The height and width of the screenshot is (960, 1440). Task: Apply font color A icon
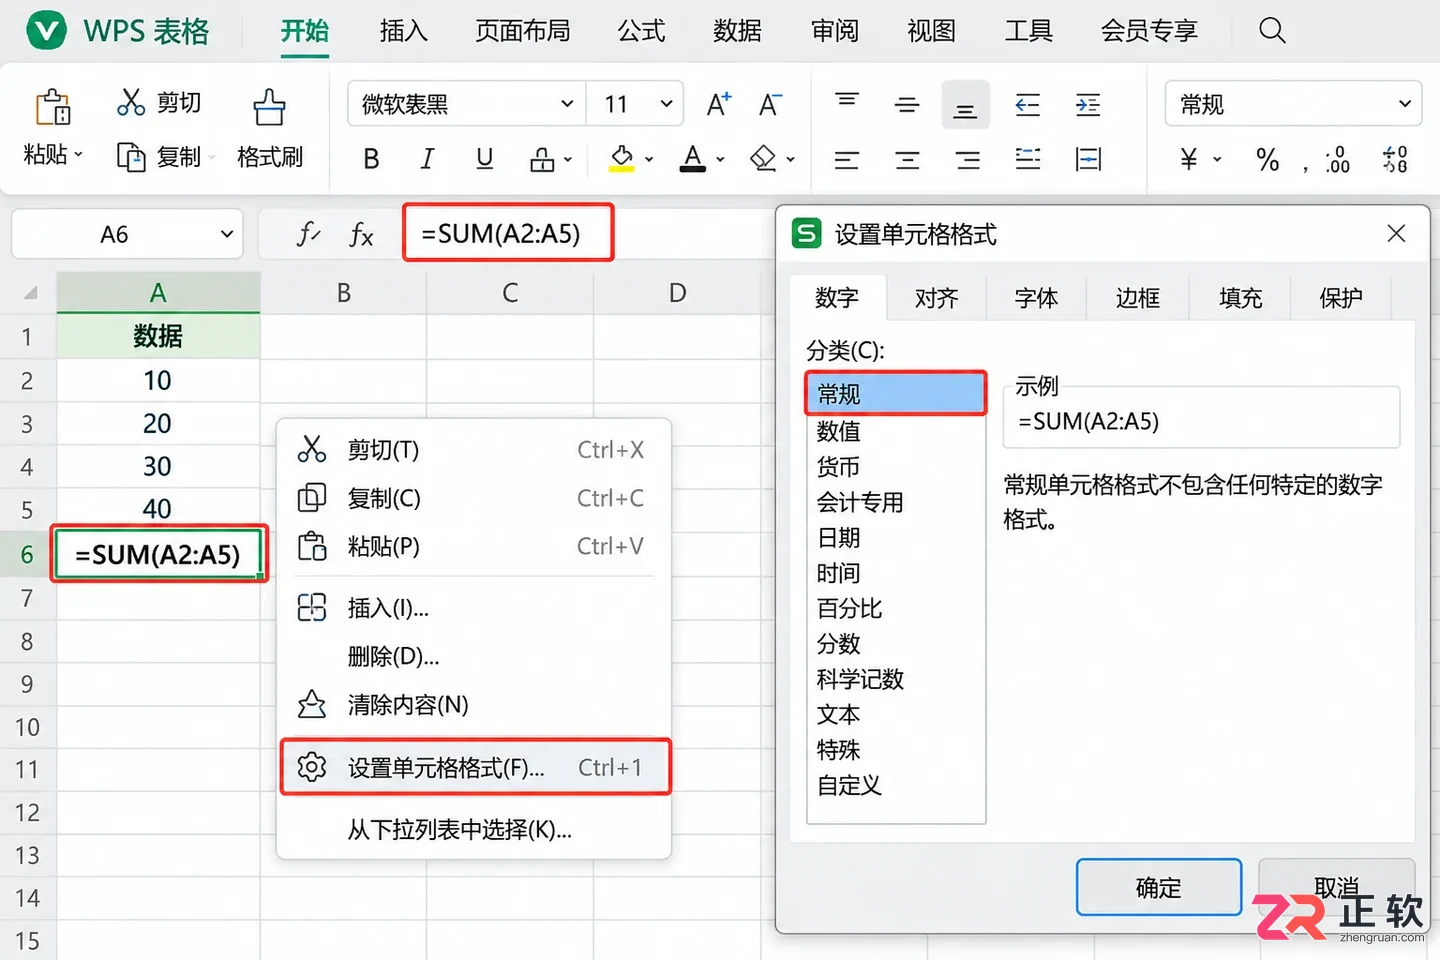point(692,158)
